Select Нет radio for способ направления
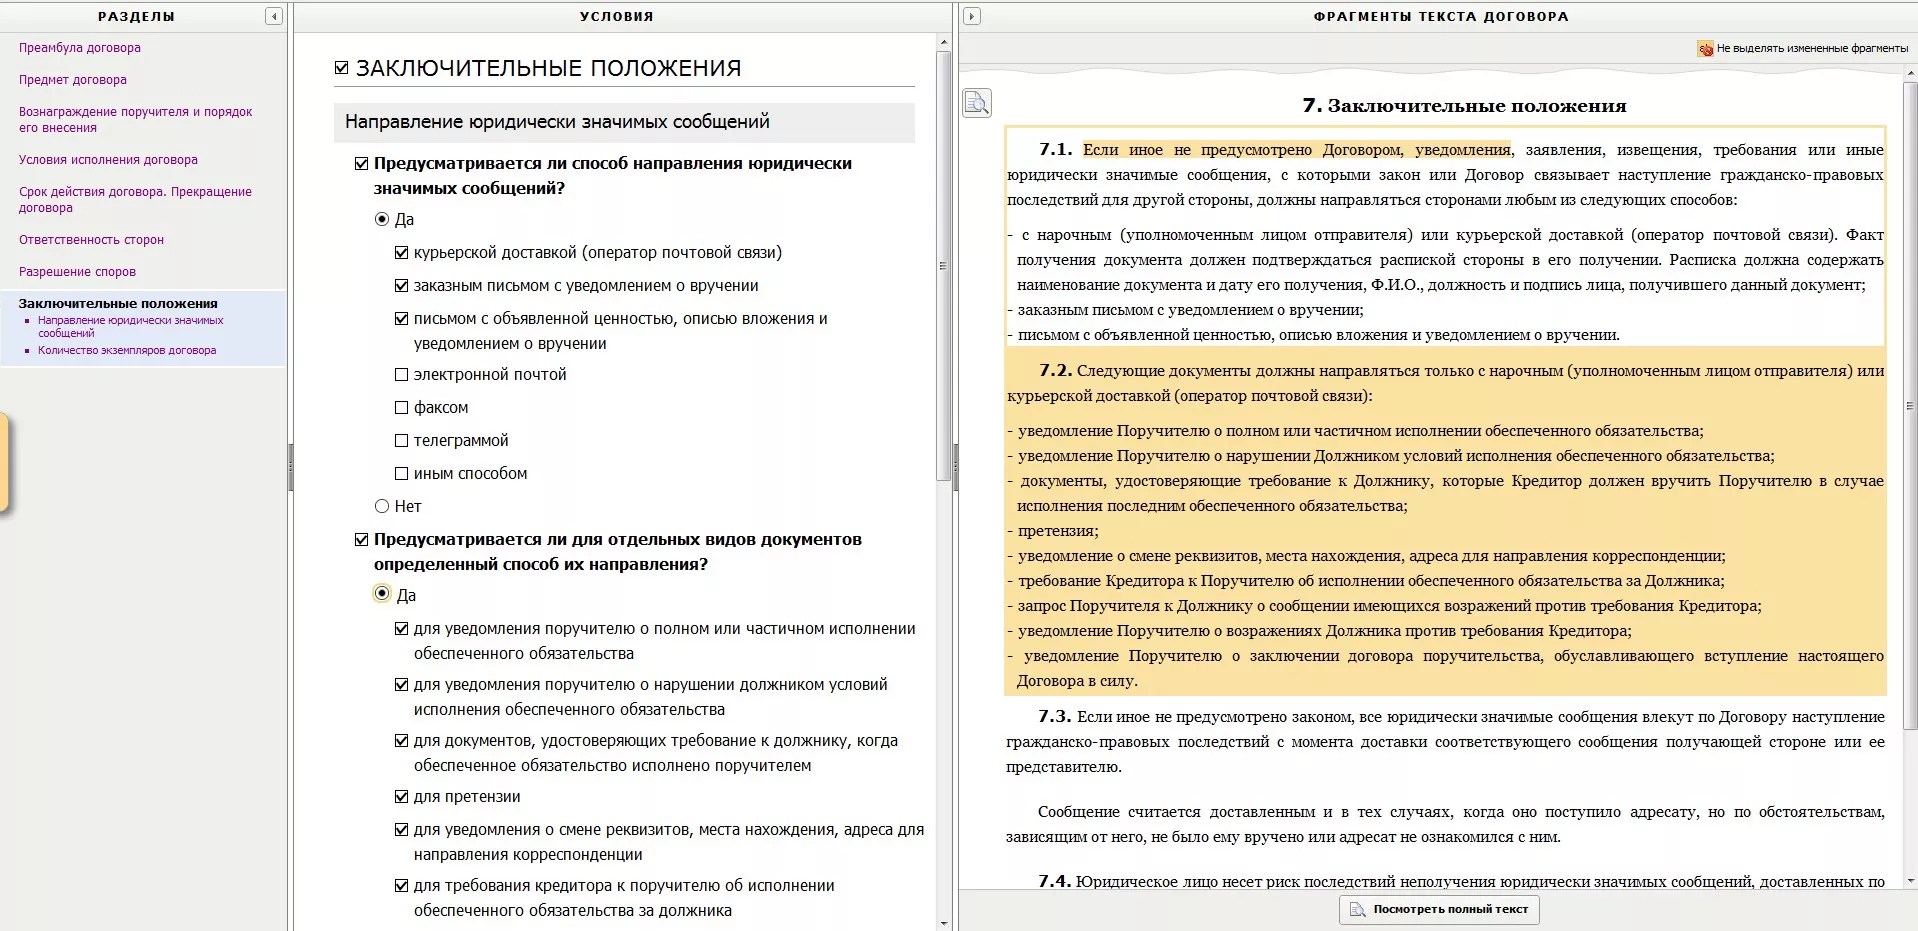 [x=381, y=506]
